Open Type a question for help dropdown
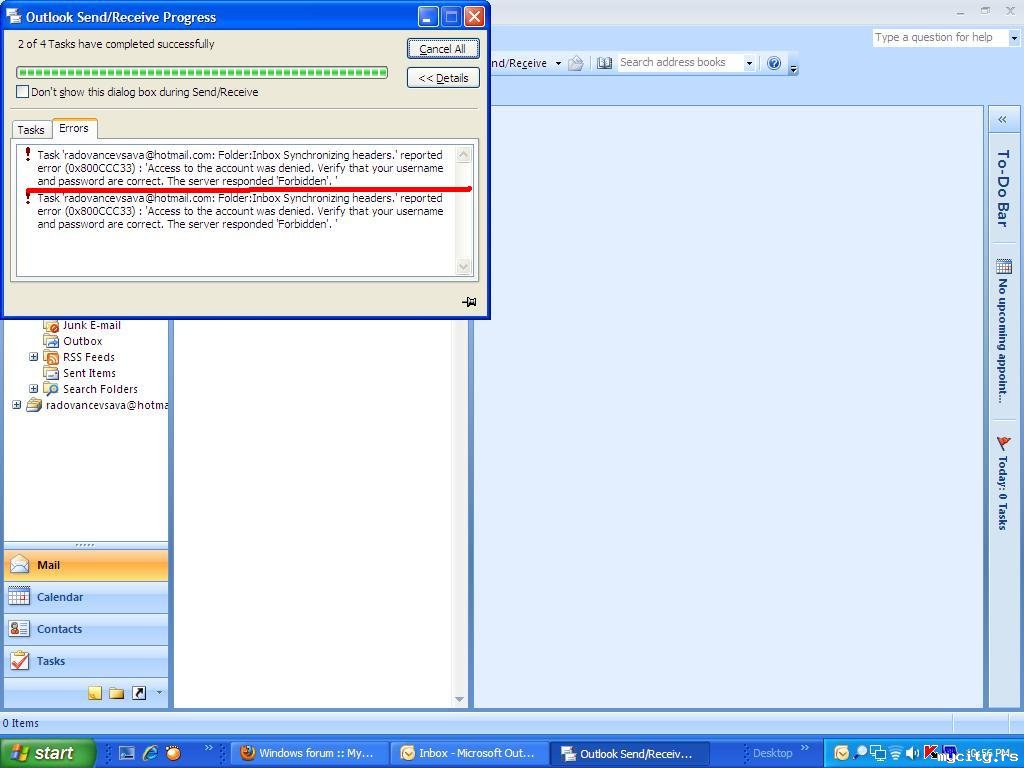Viewport: 1024px width, 768px height. pos(1014,38)
